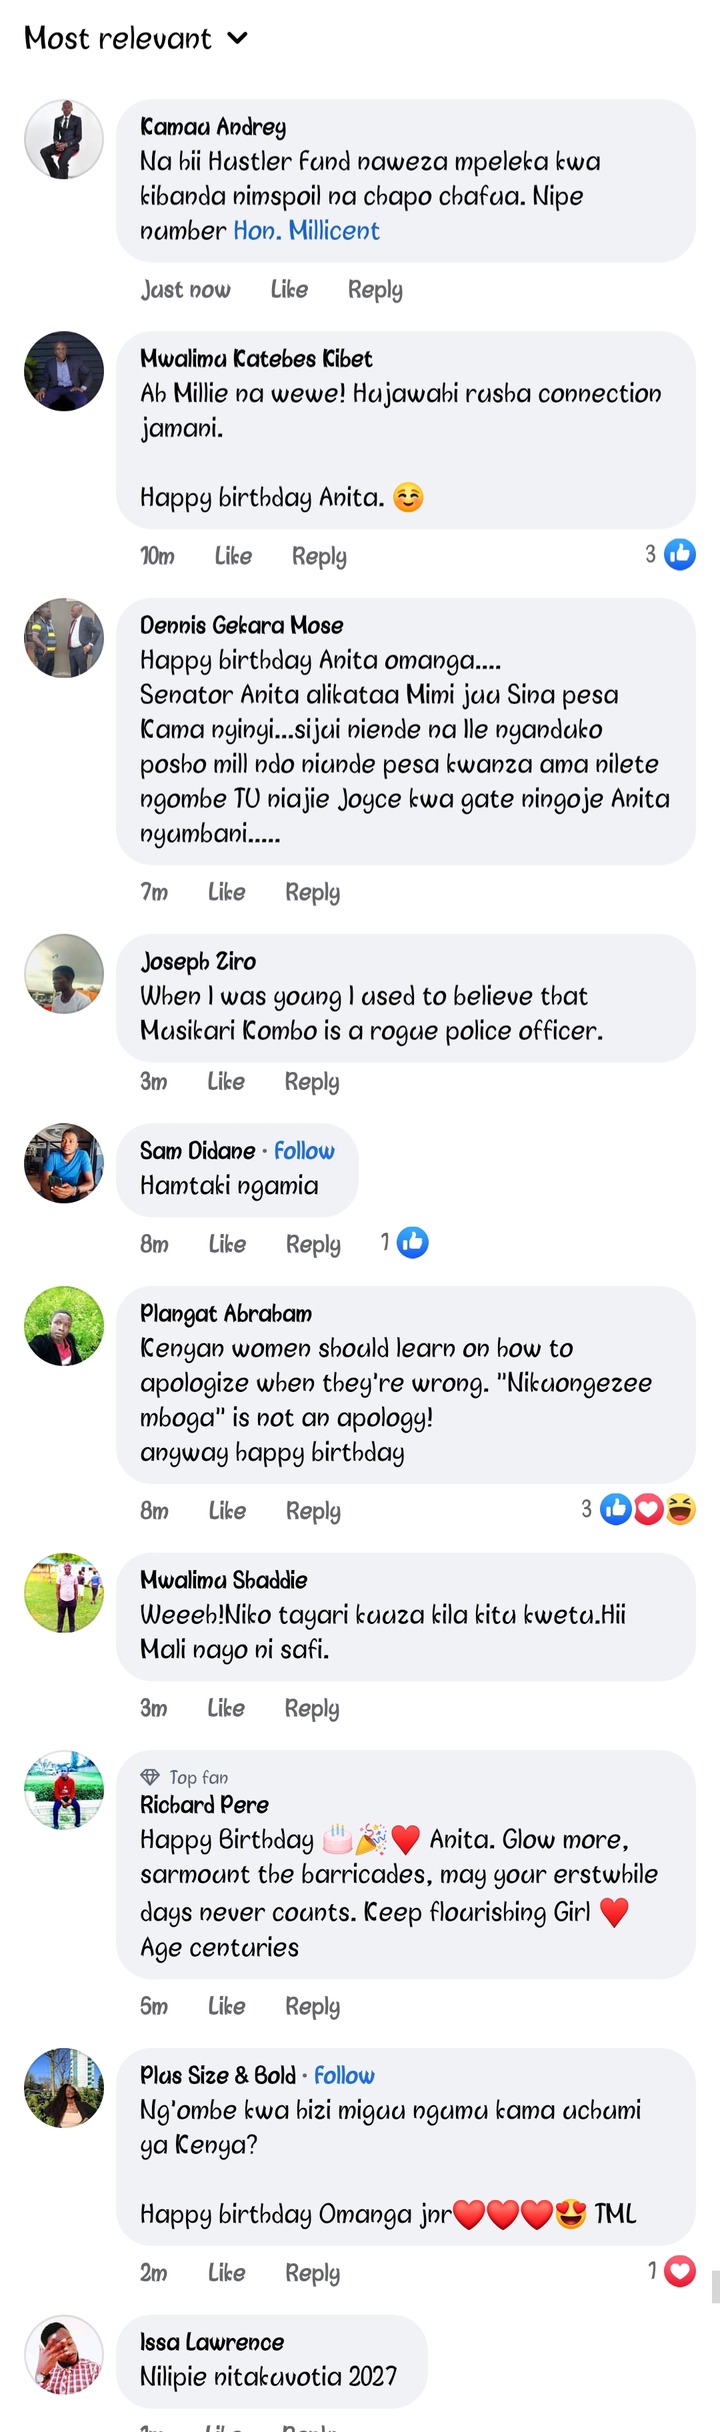Image resolution: width=720 pixels, height=2432 pixels.
Task: Click the Hon. Millicent mention link
Action: click(306, 230)
